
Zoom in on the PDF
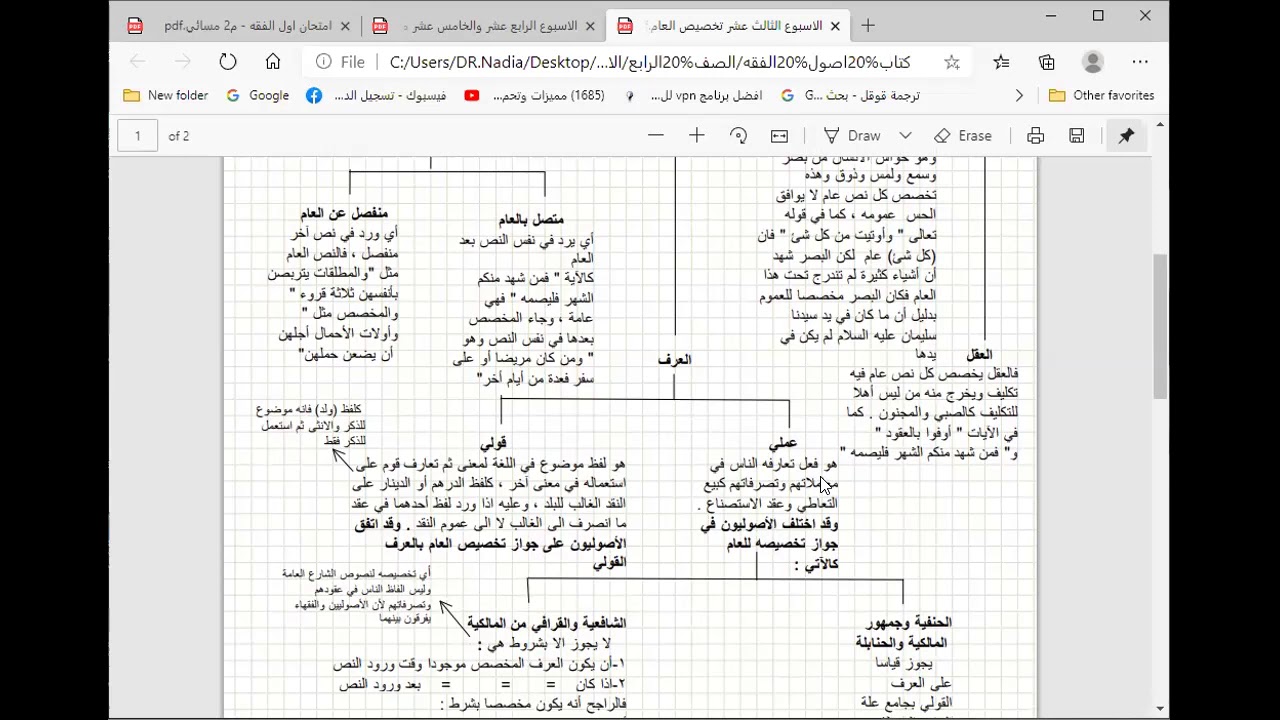697,136
